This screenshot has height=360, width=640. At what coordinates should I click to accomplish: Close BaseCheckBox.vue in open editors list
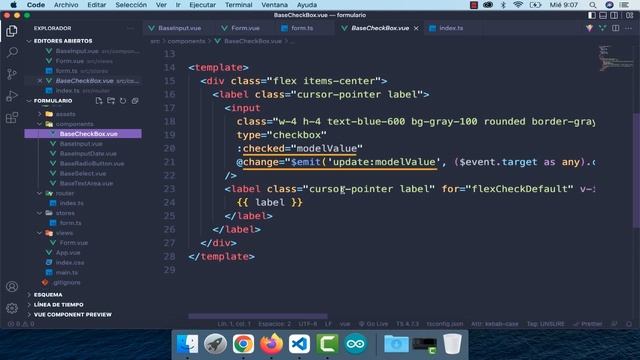[40, 81]
